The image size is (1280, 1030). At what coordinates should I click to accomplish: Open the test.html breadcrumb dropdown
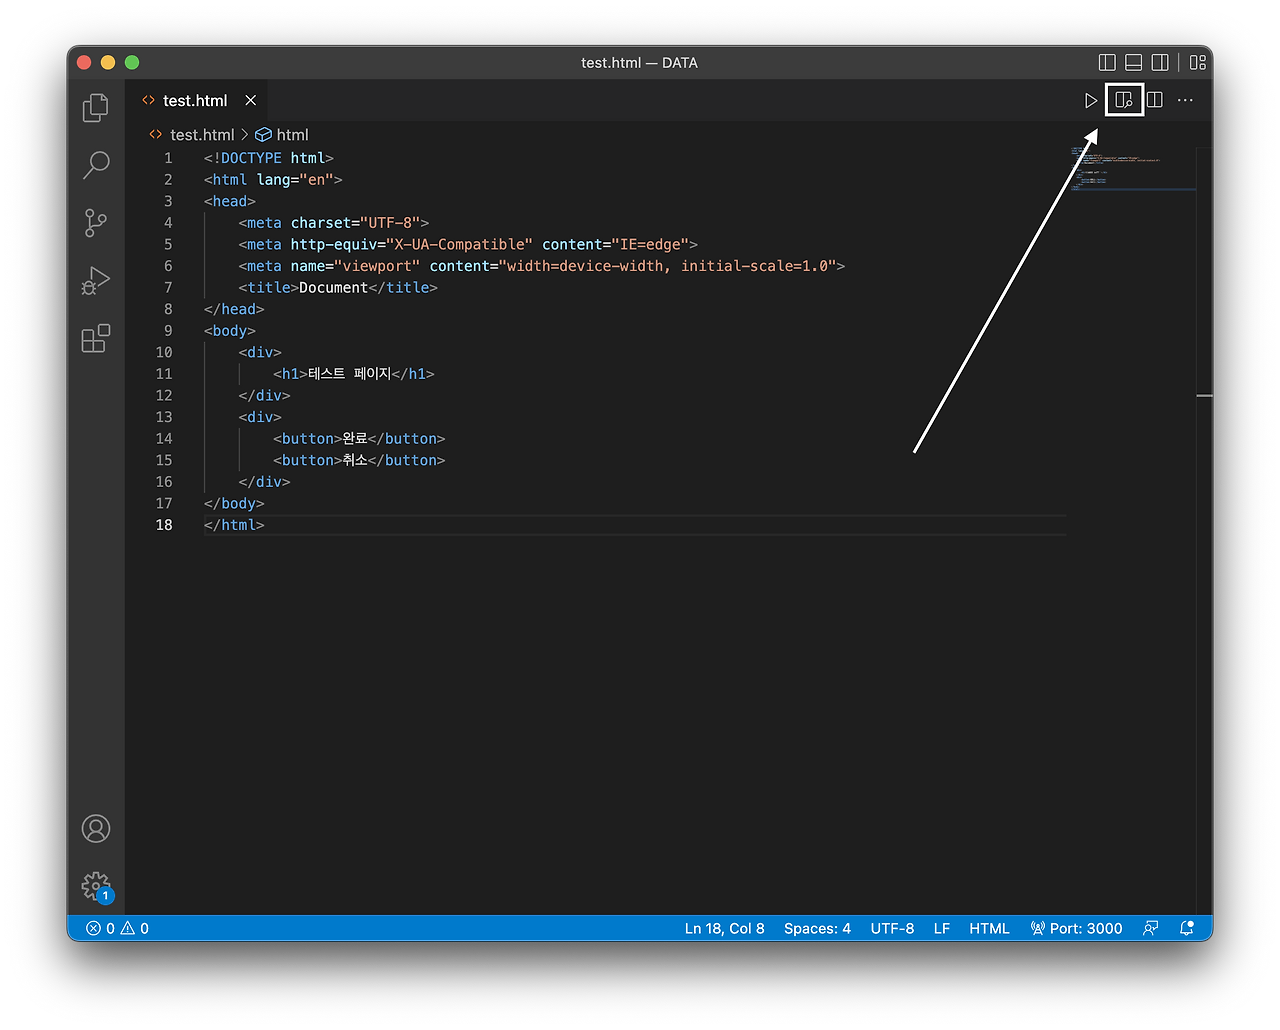(202, 134)
